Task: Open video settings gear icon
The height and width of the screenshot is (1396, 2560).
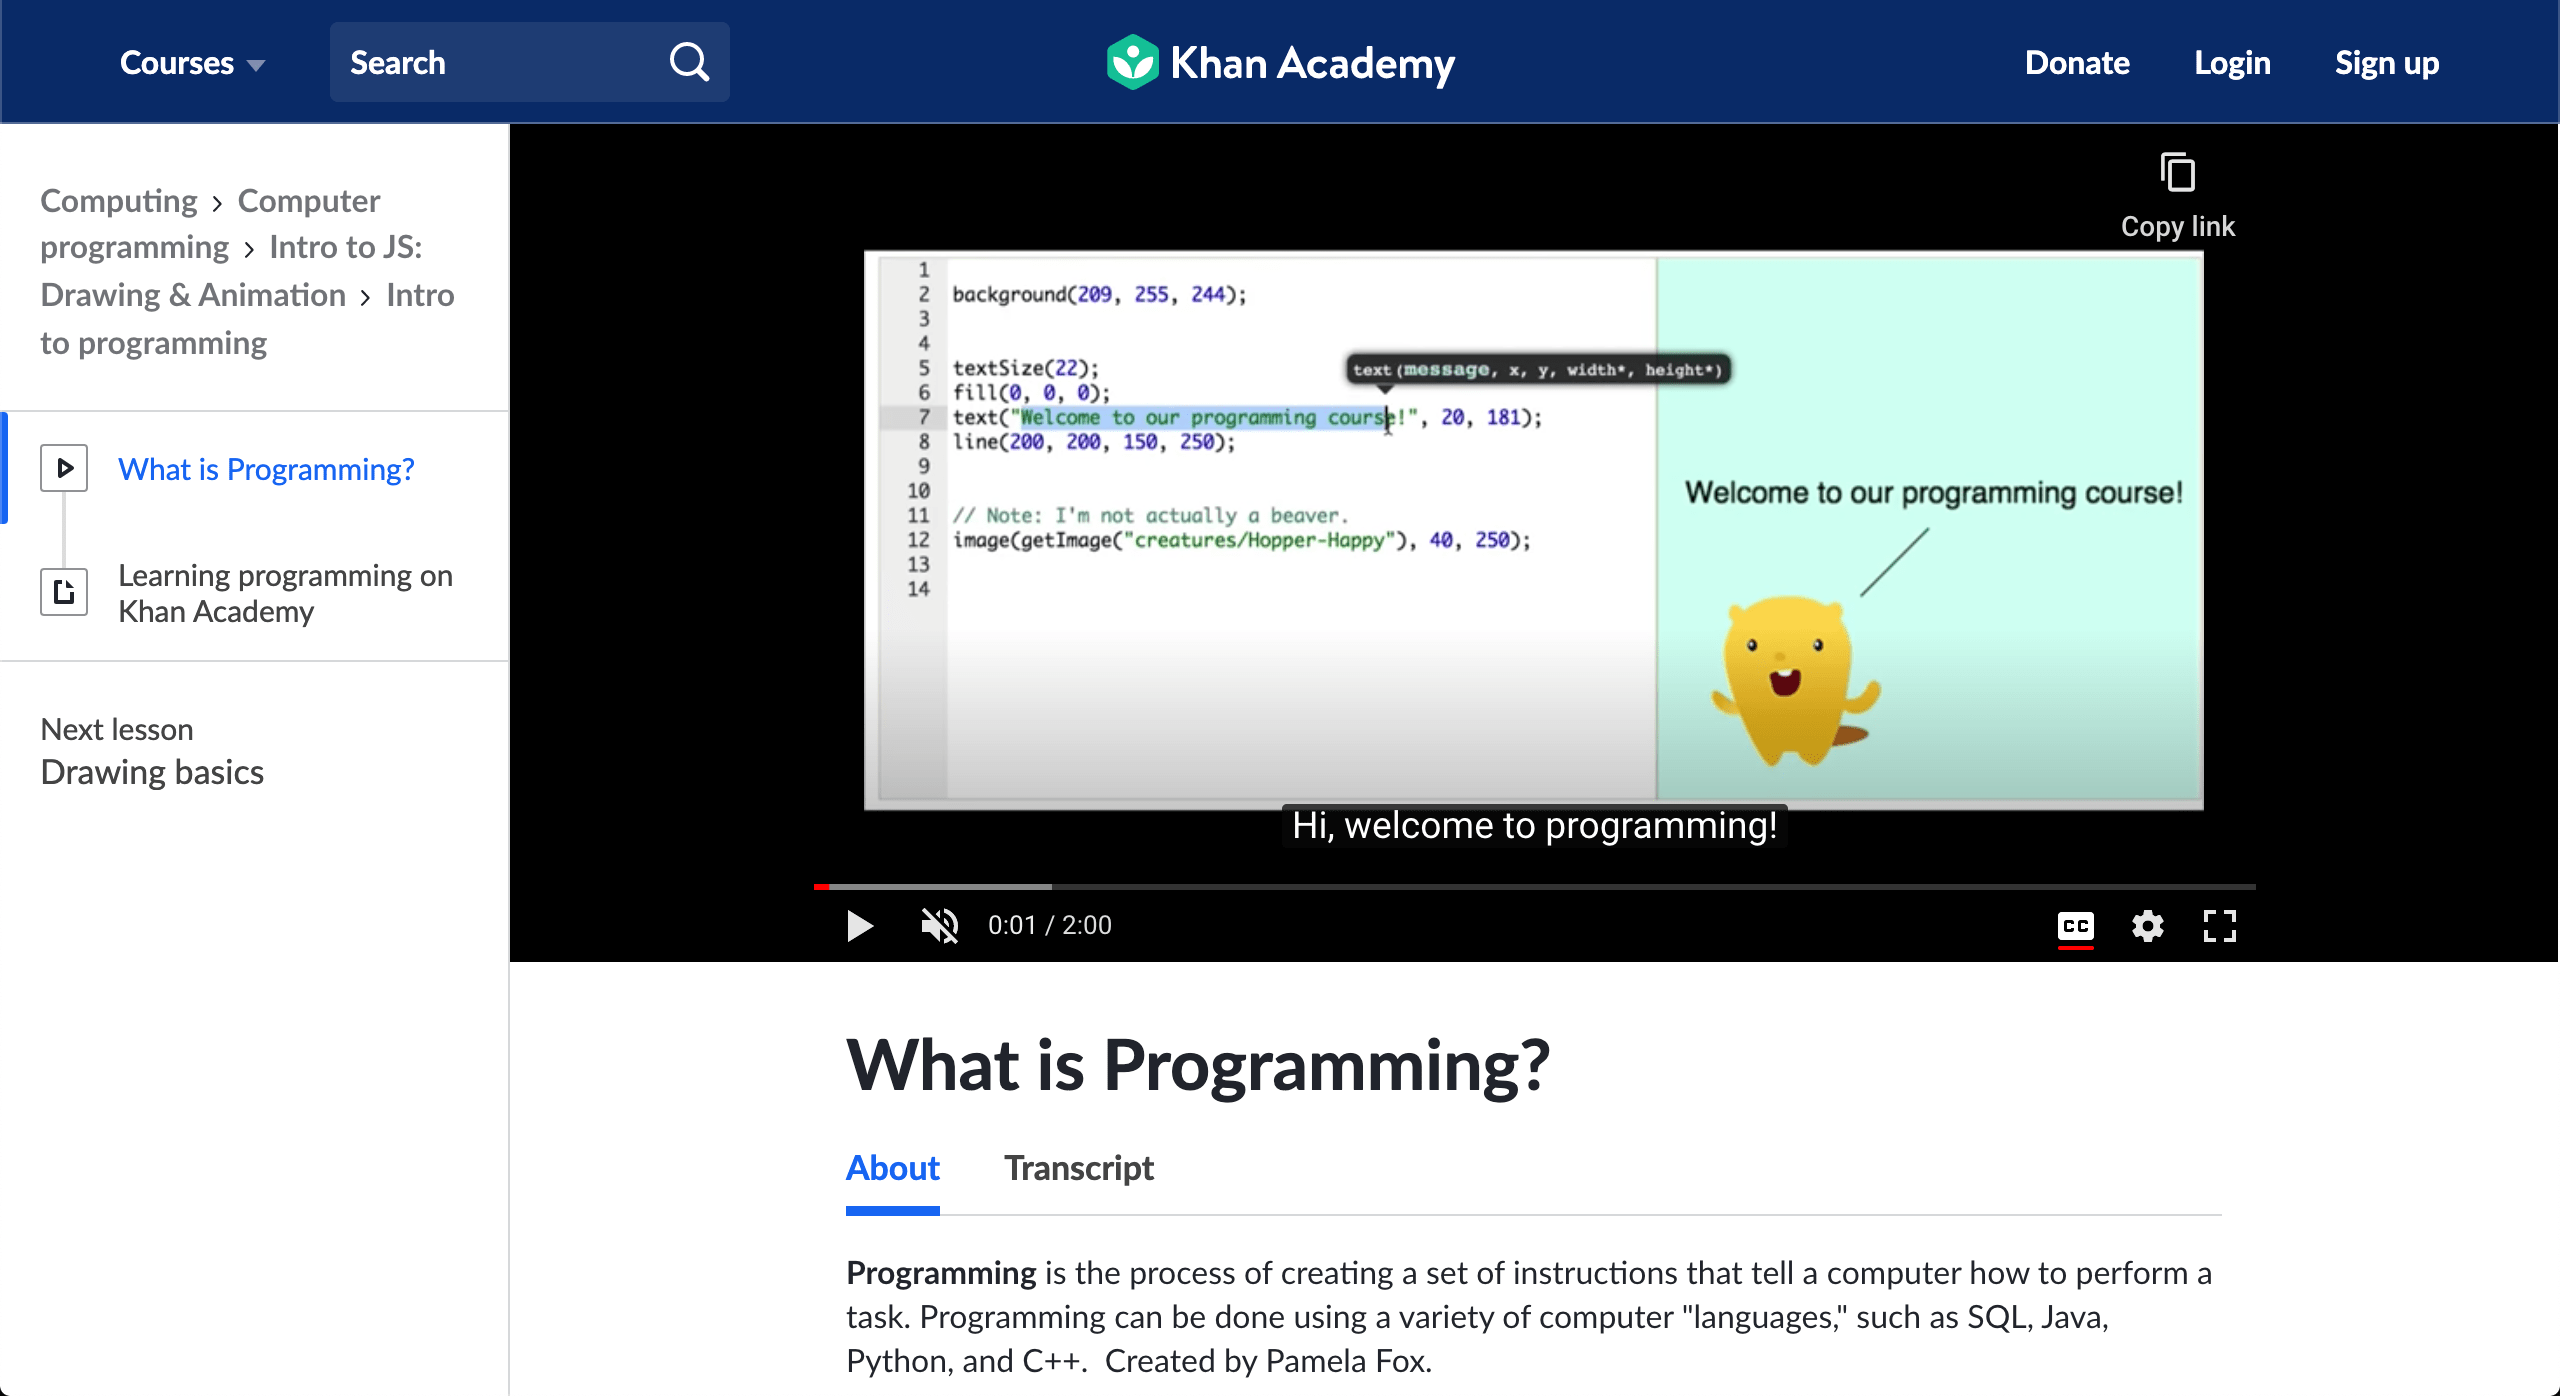Action: (2147, 926)
